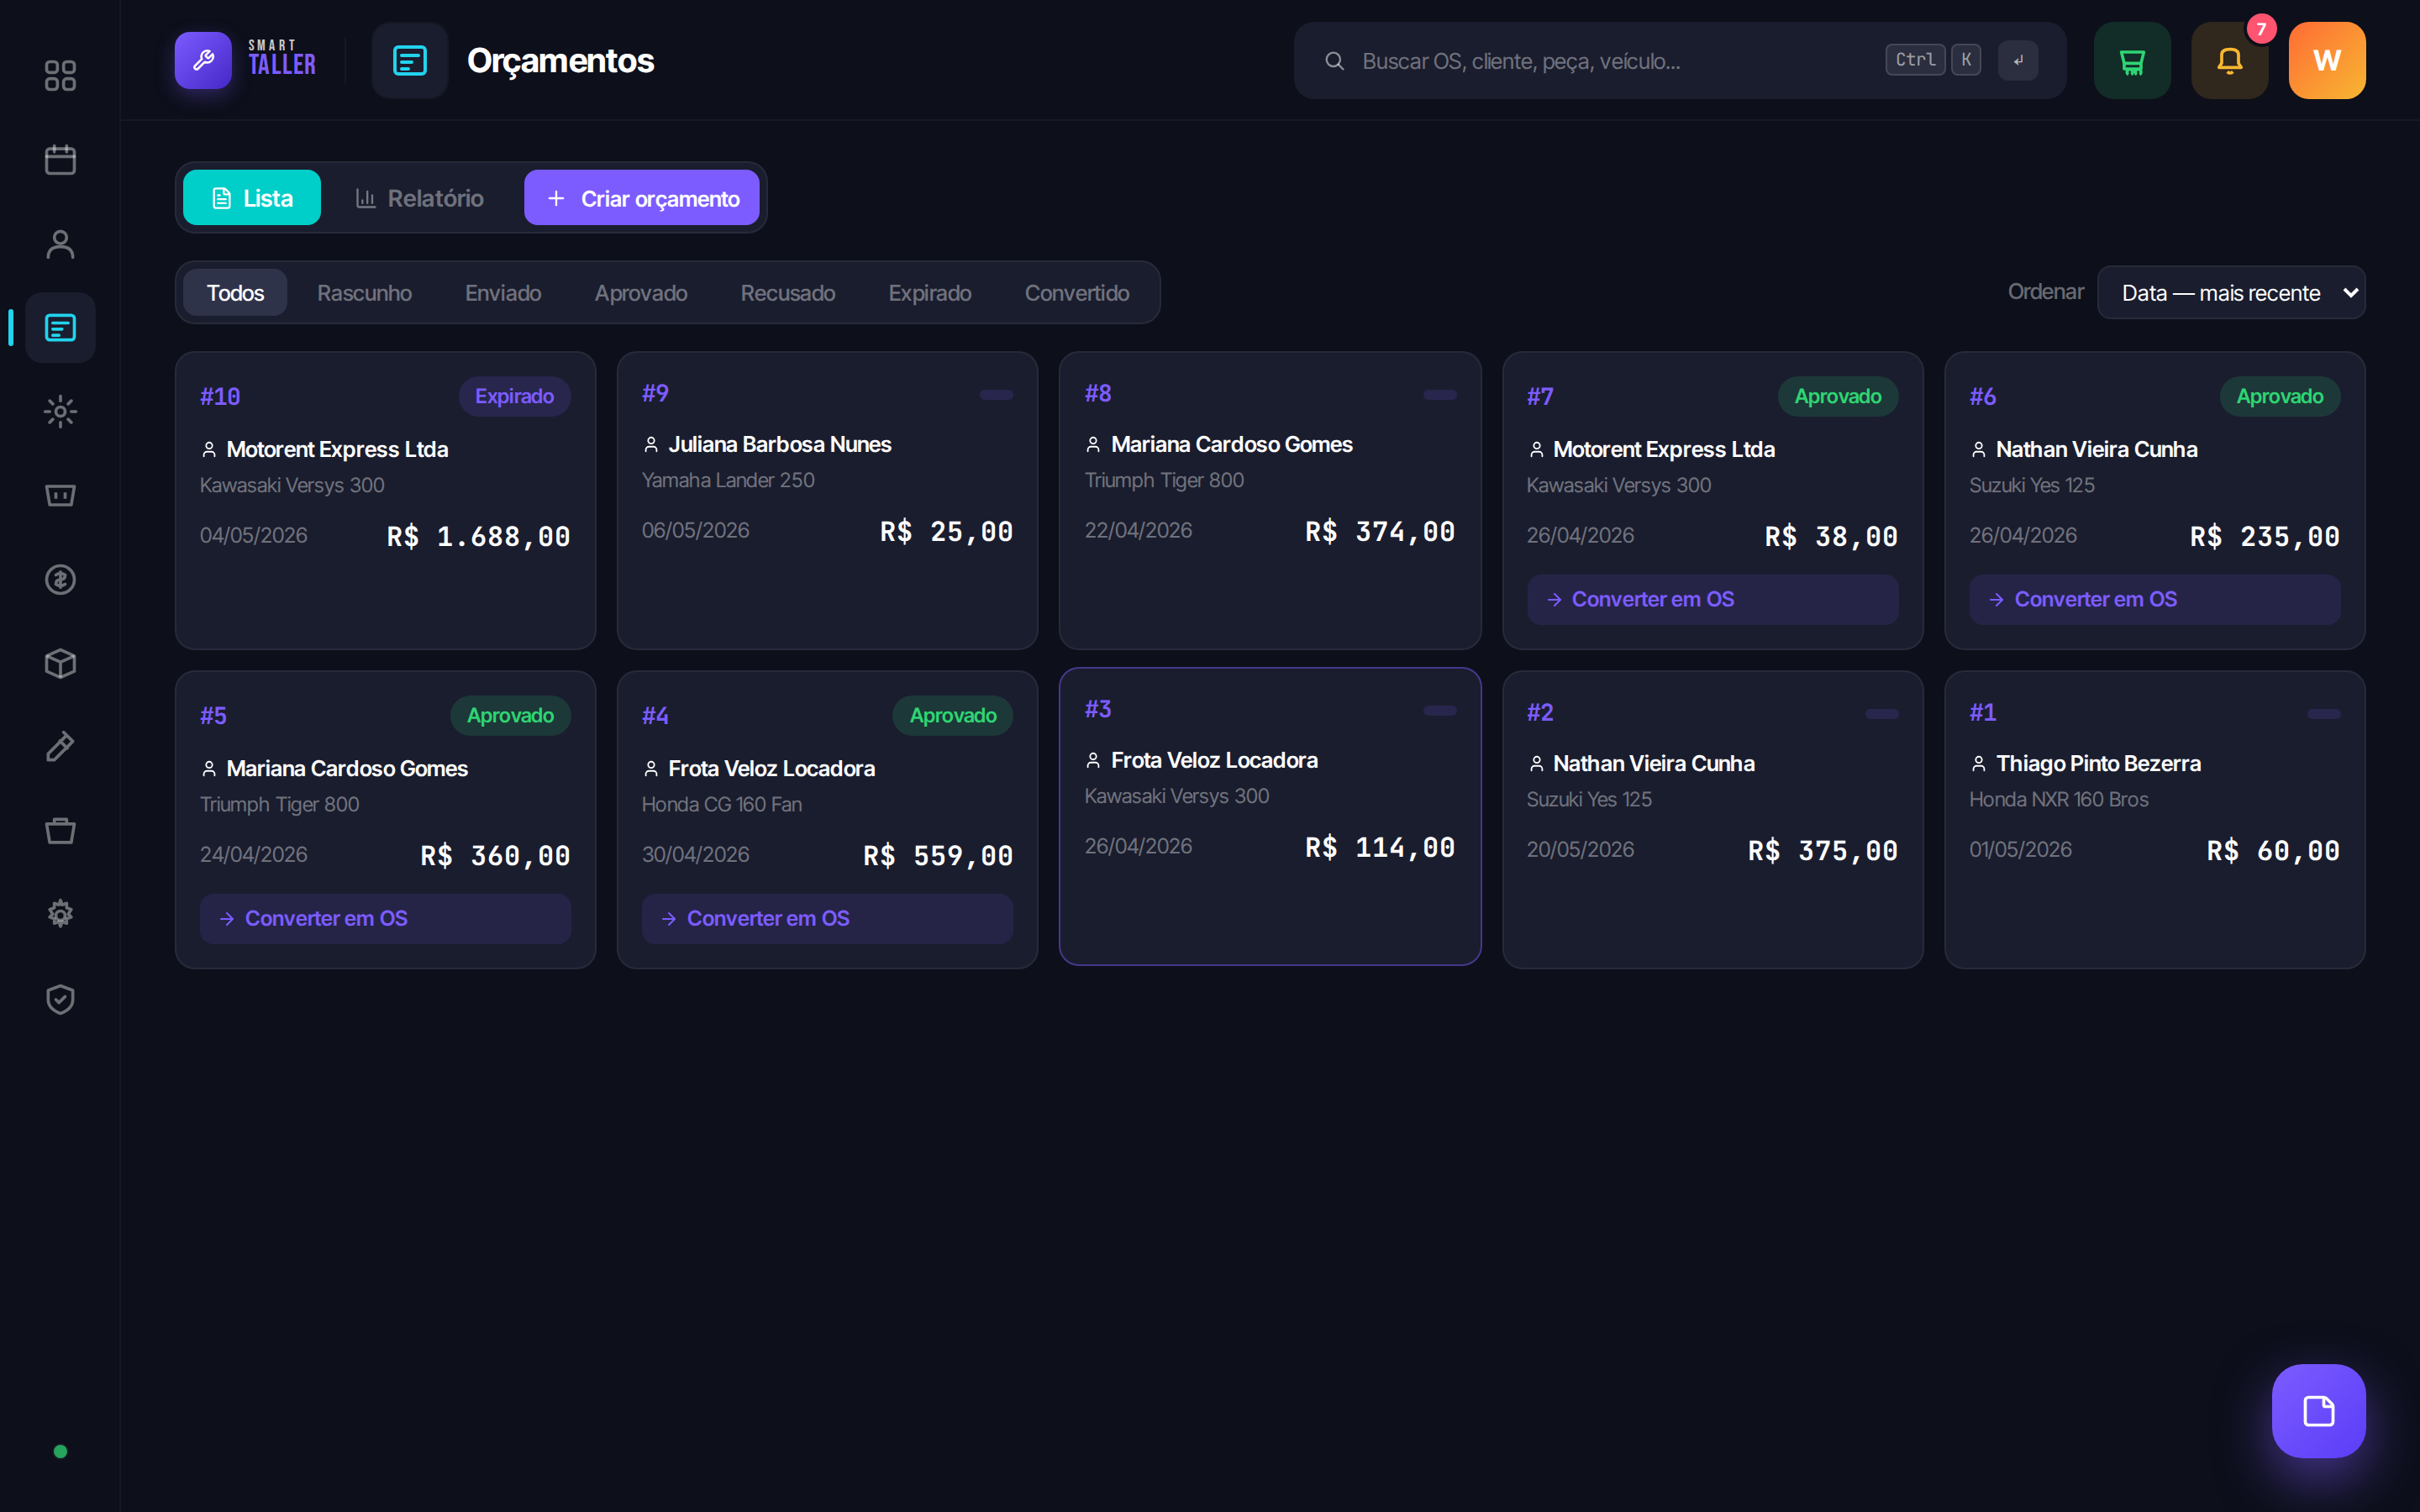Click the enter key icon in search bar
Image resolution: width=2420 pixels, height=1512 pixels.
2018,60
